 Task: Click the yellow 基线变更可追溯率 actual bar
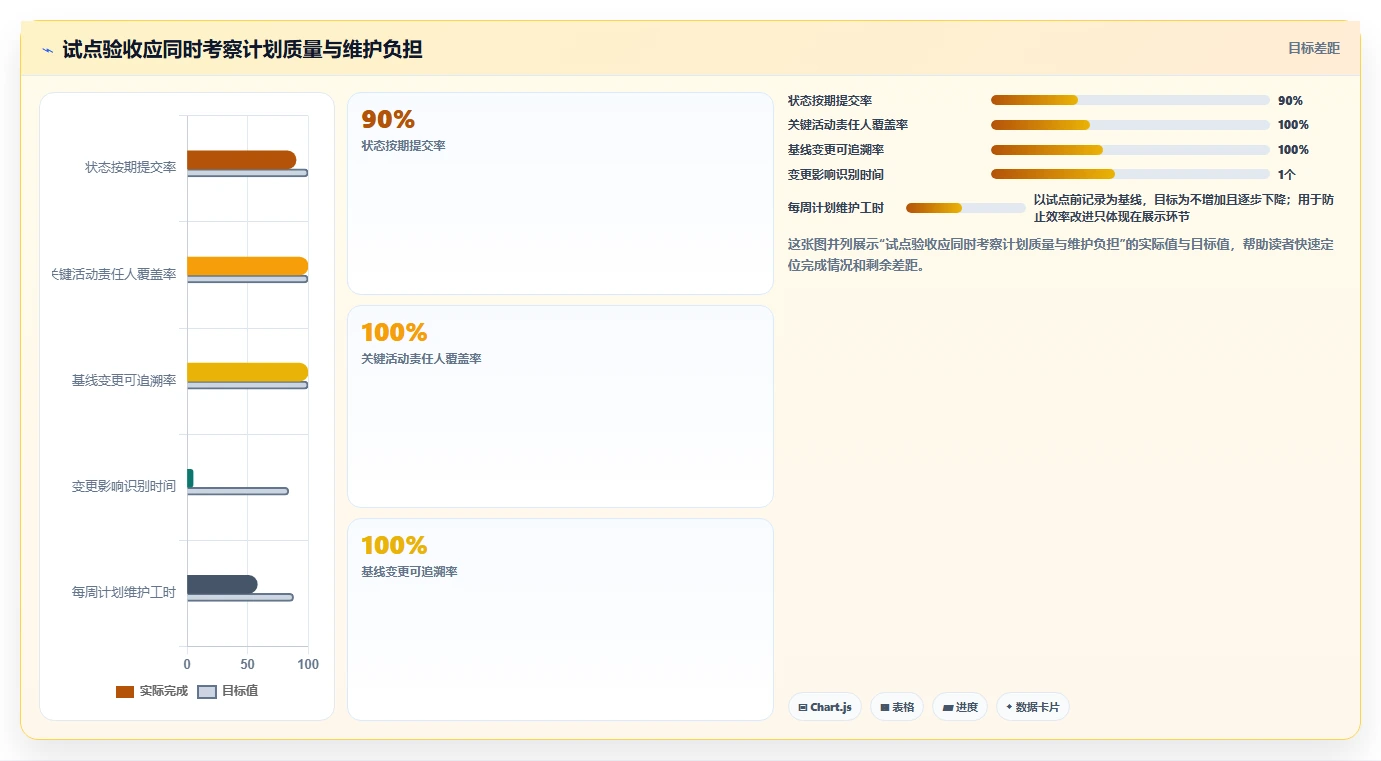click(247, 372)
